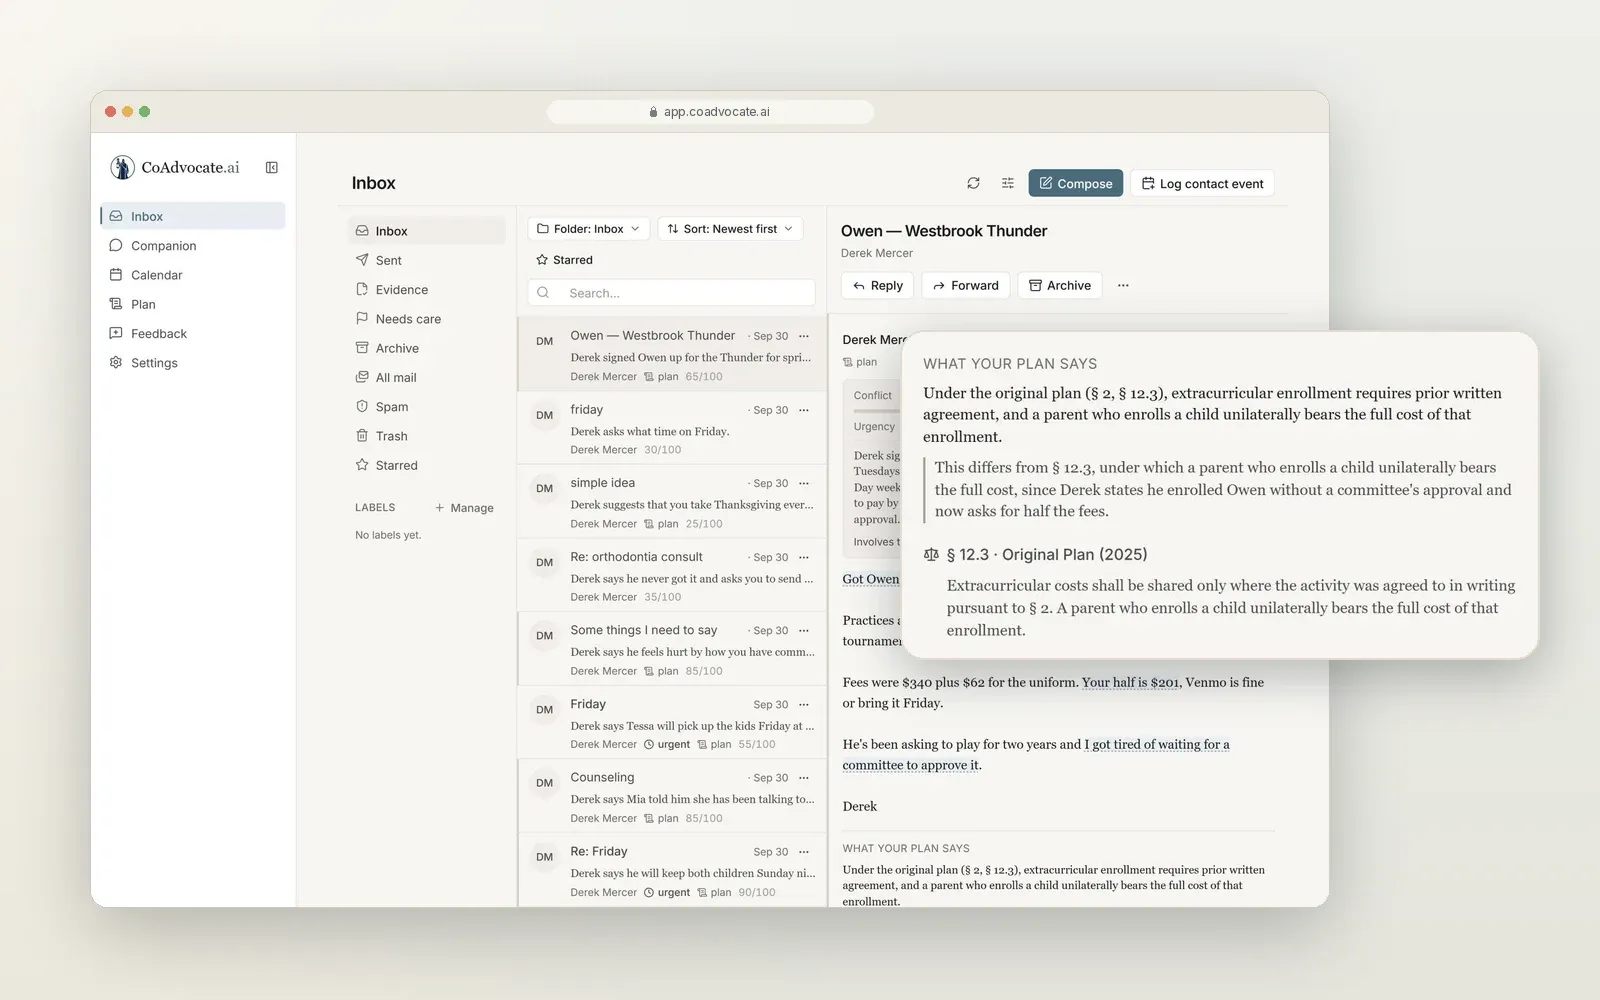The width and height of the screenshot is (1600, 1000).
Task: Toggle the Starred filter above search
Action: [565, 260]
